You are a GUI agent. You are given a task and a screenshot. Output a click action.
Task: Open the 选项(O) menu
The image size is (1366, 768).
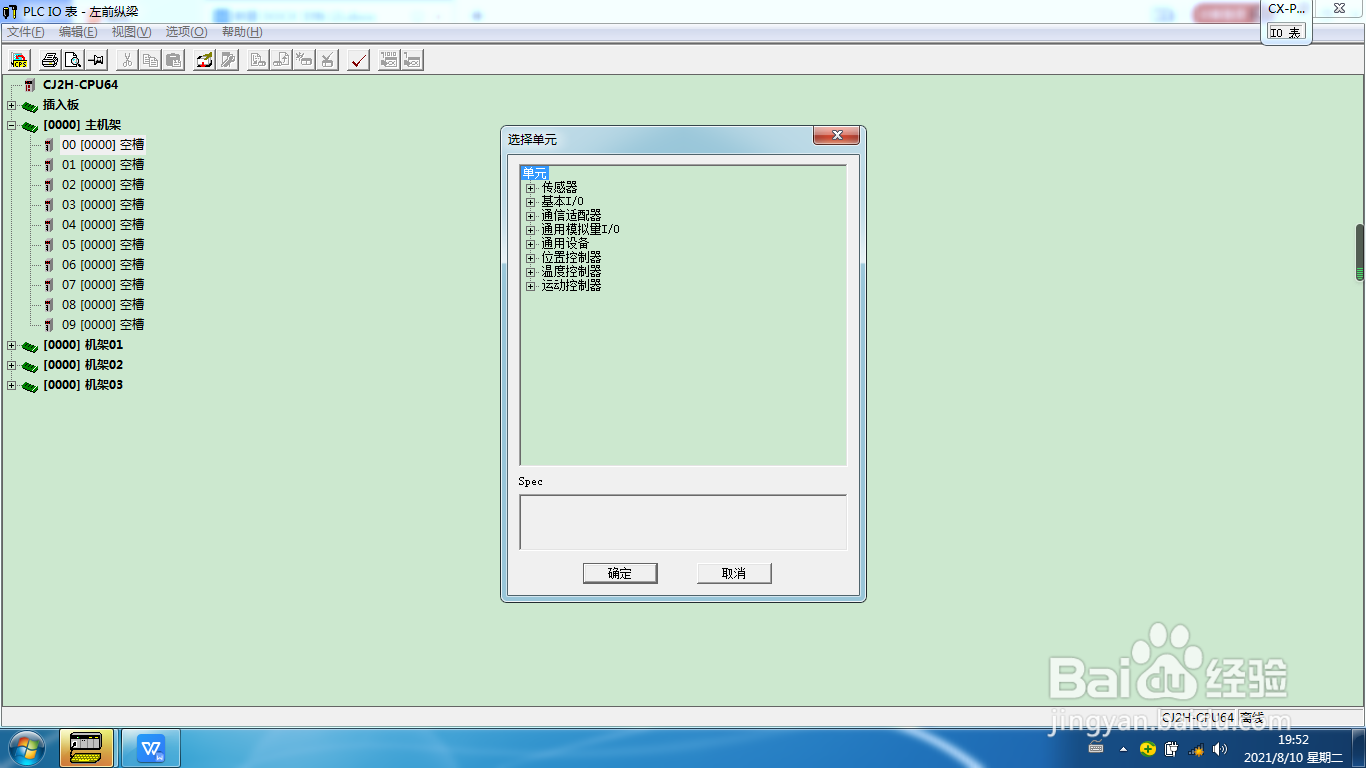point(186,32)
